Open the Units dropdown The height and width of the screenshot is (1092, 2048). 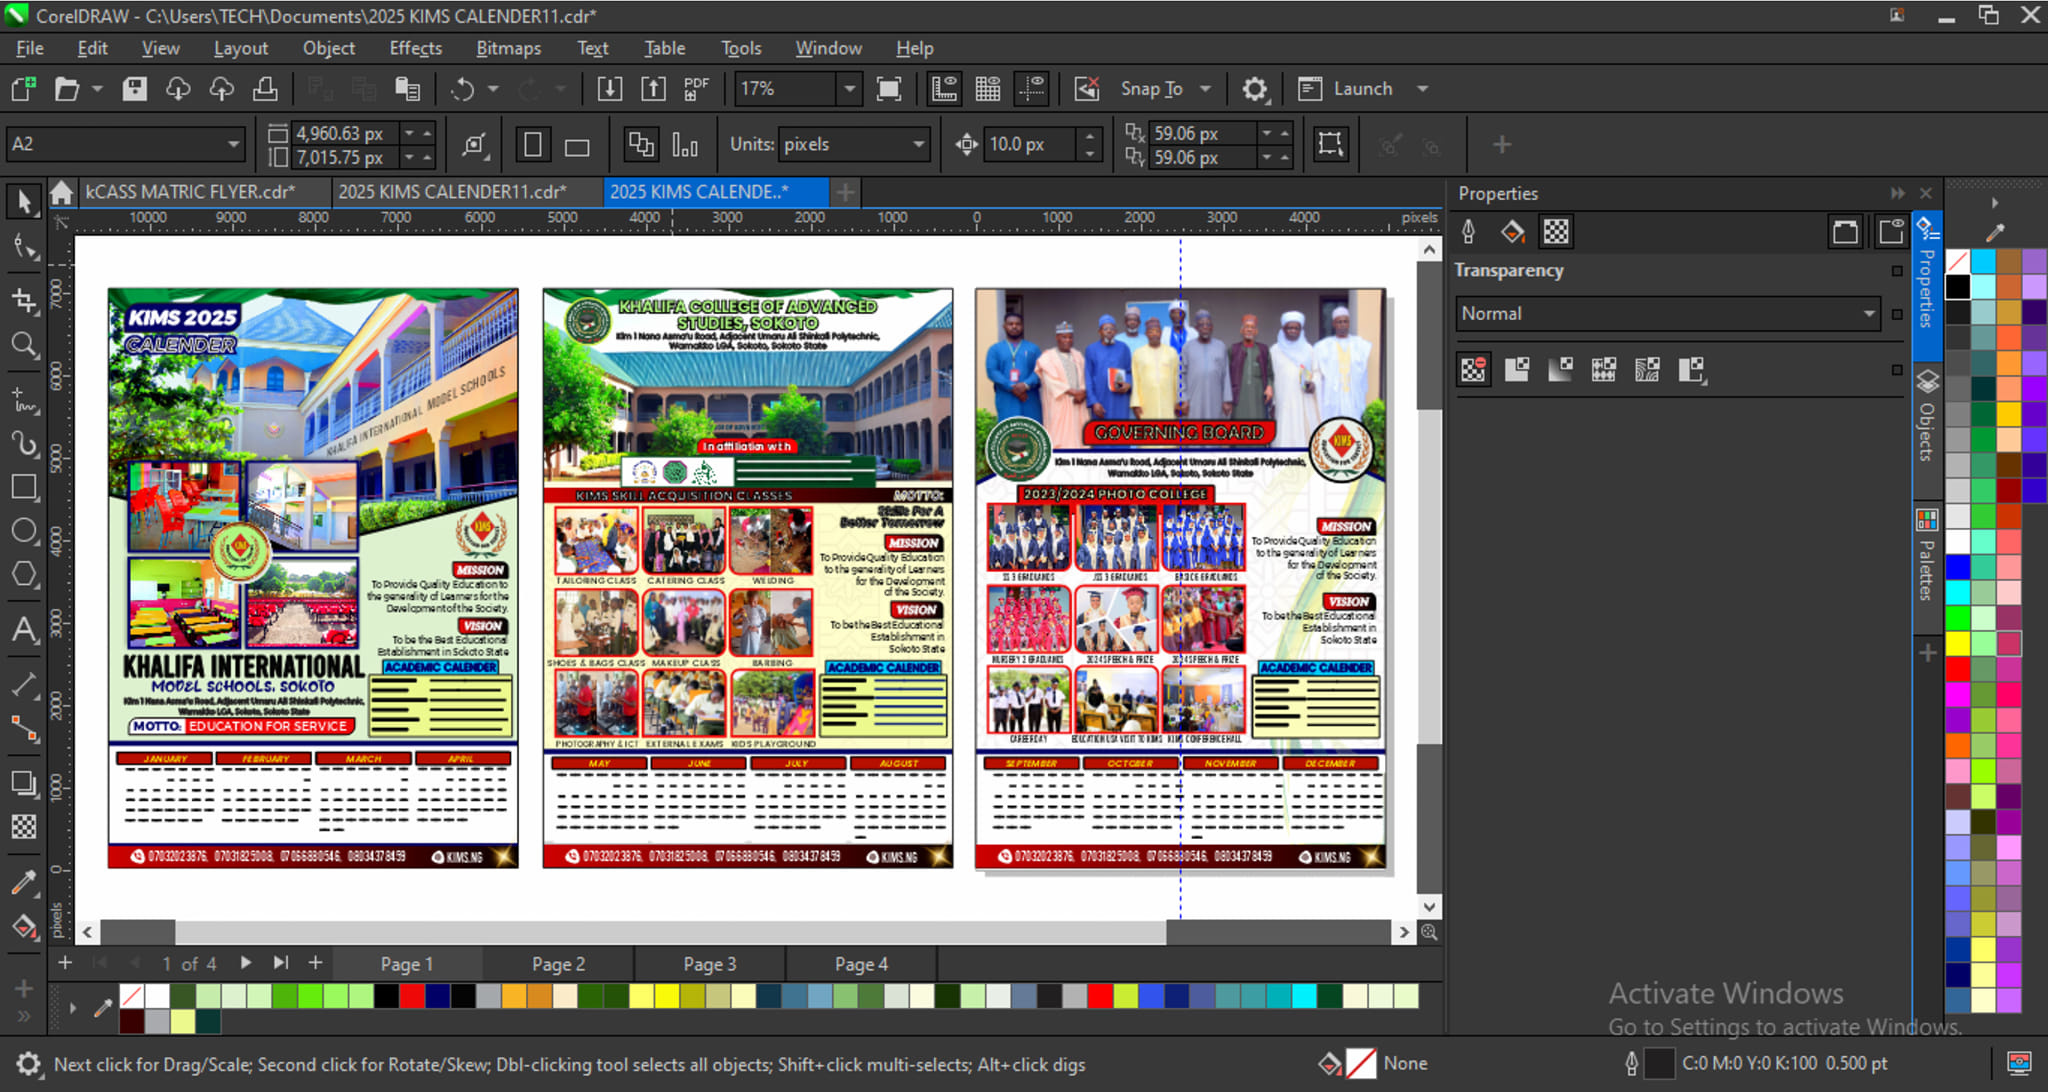(918, 144)
